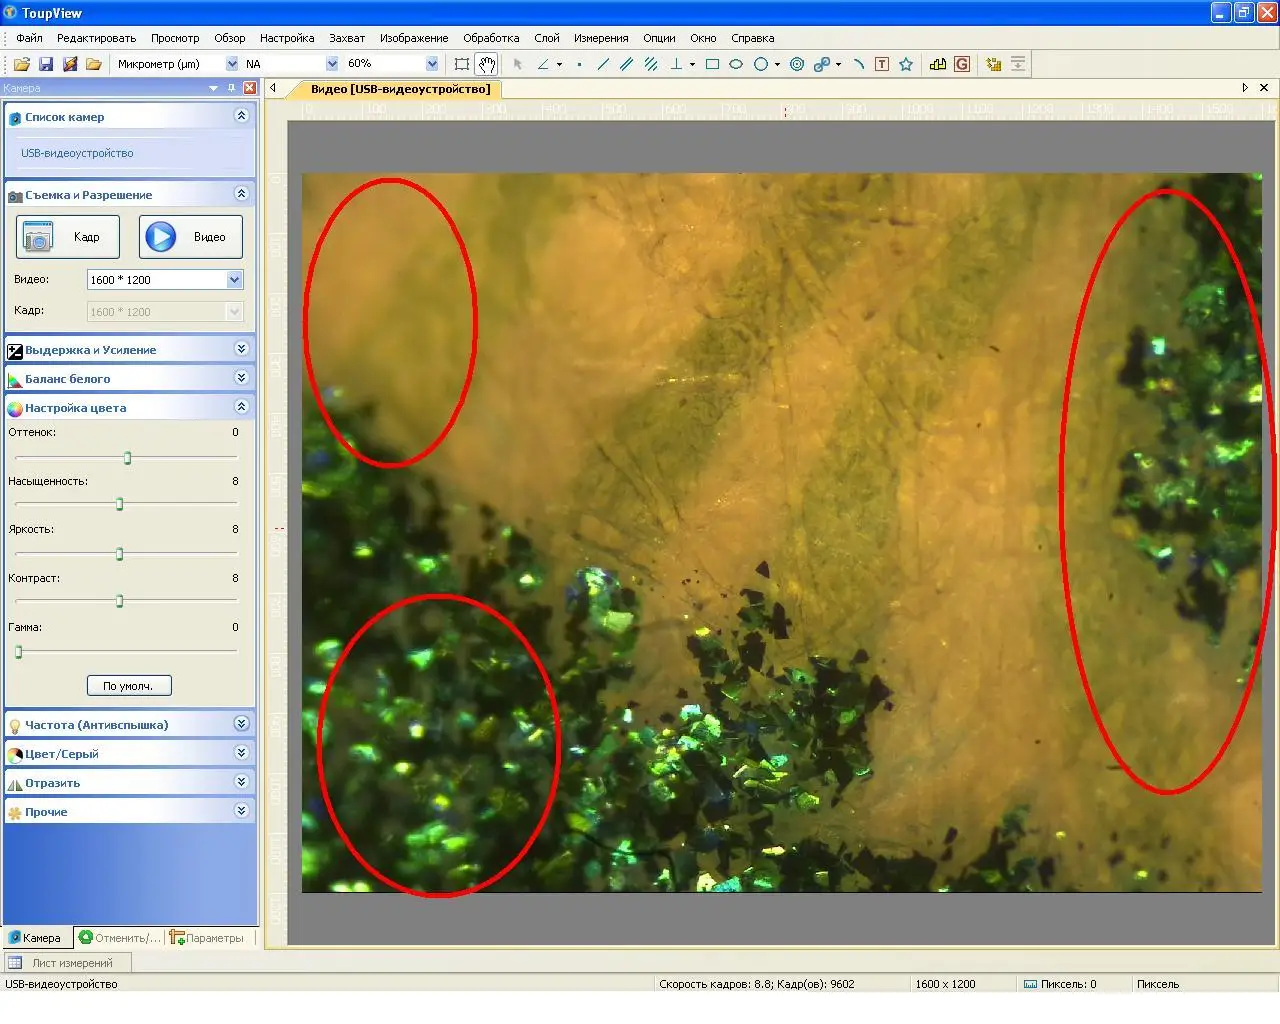This screenshot has height=1024, width=1280.
Task: Expand the Прочие section
Action: [x=241, y=811]
